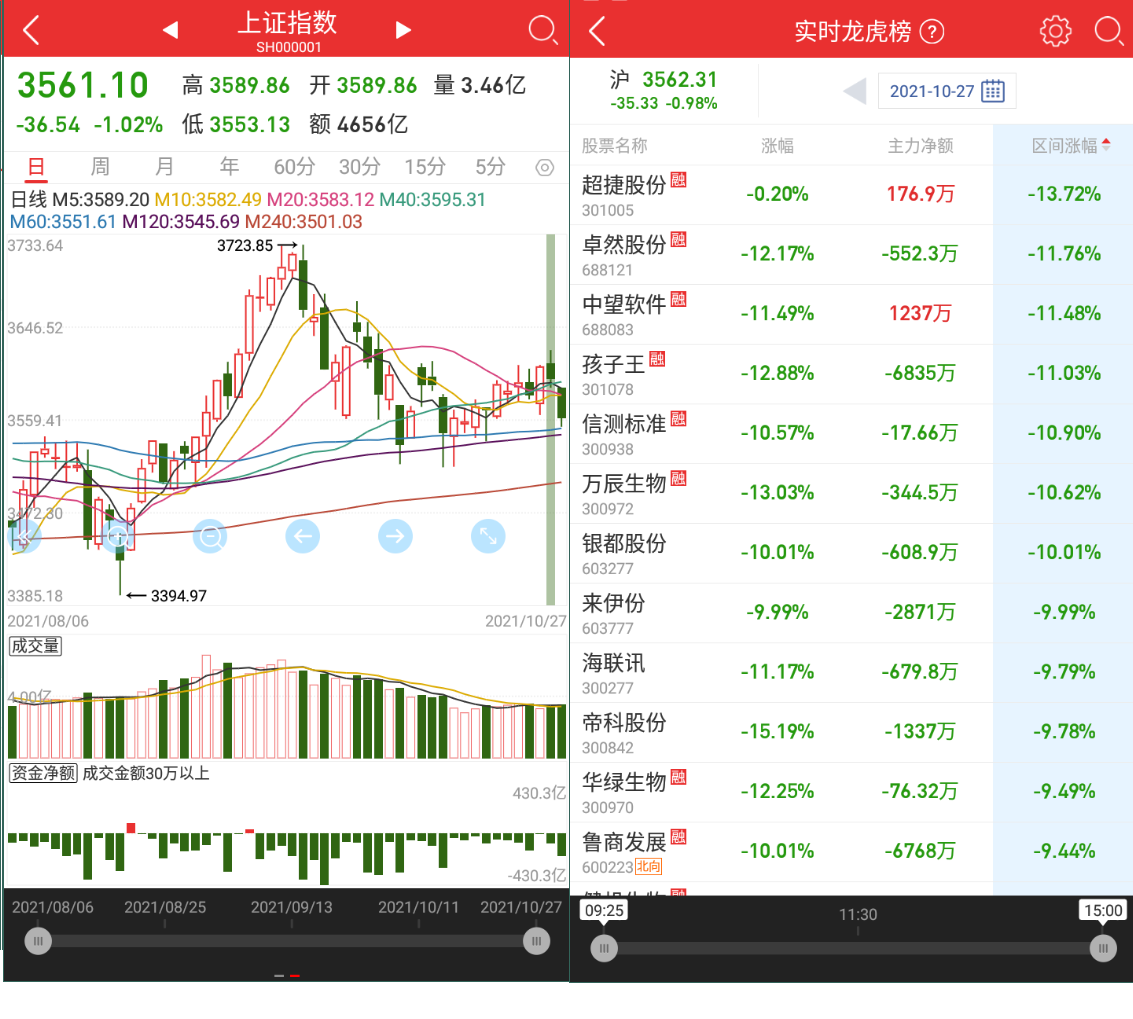Switch to the next index with the right triangle
This screenshot has width=1133, height=1019.
click(x=403, y=30)
